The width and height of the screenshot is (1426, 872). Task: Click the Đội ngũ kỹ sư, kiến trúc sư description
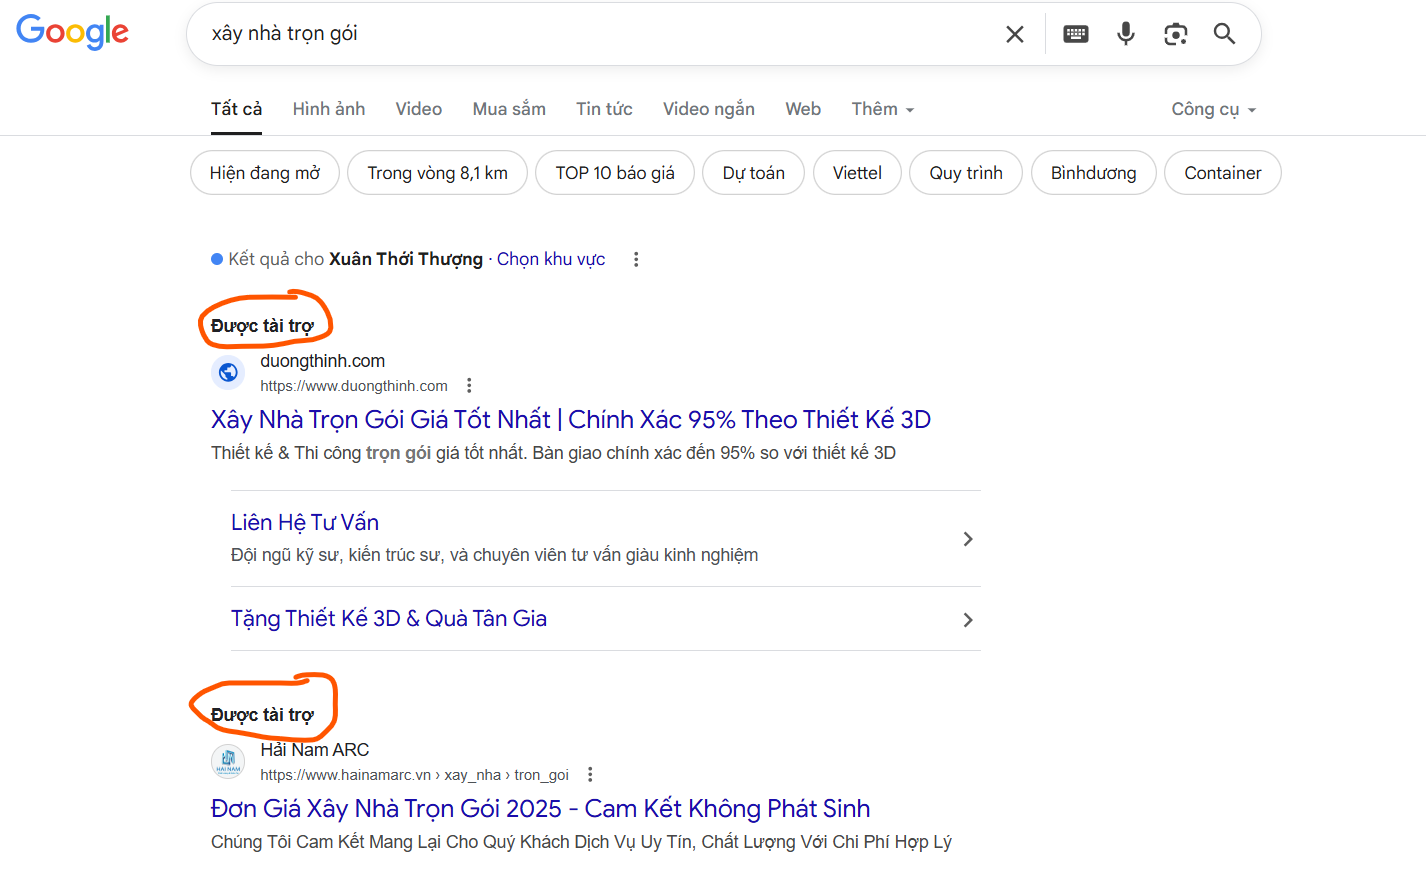[x=494, y=555]
